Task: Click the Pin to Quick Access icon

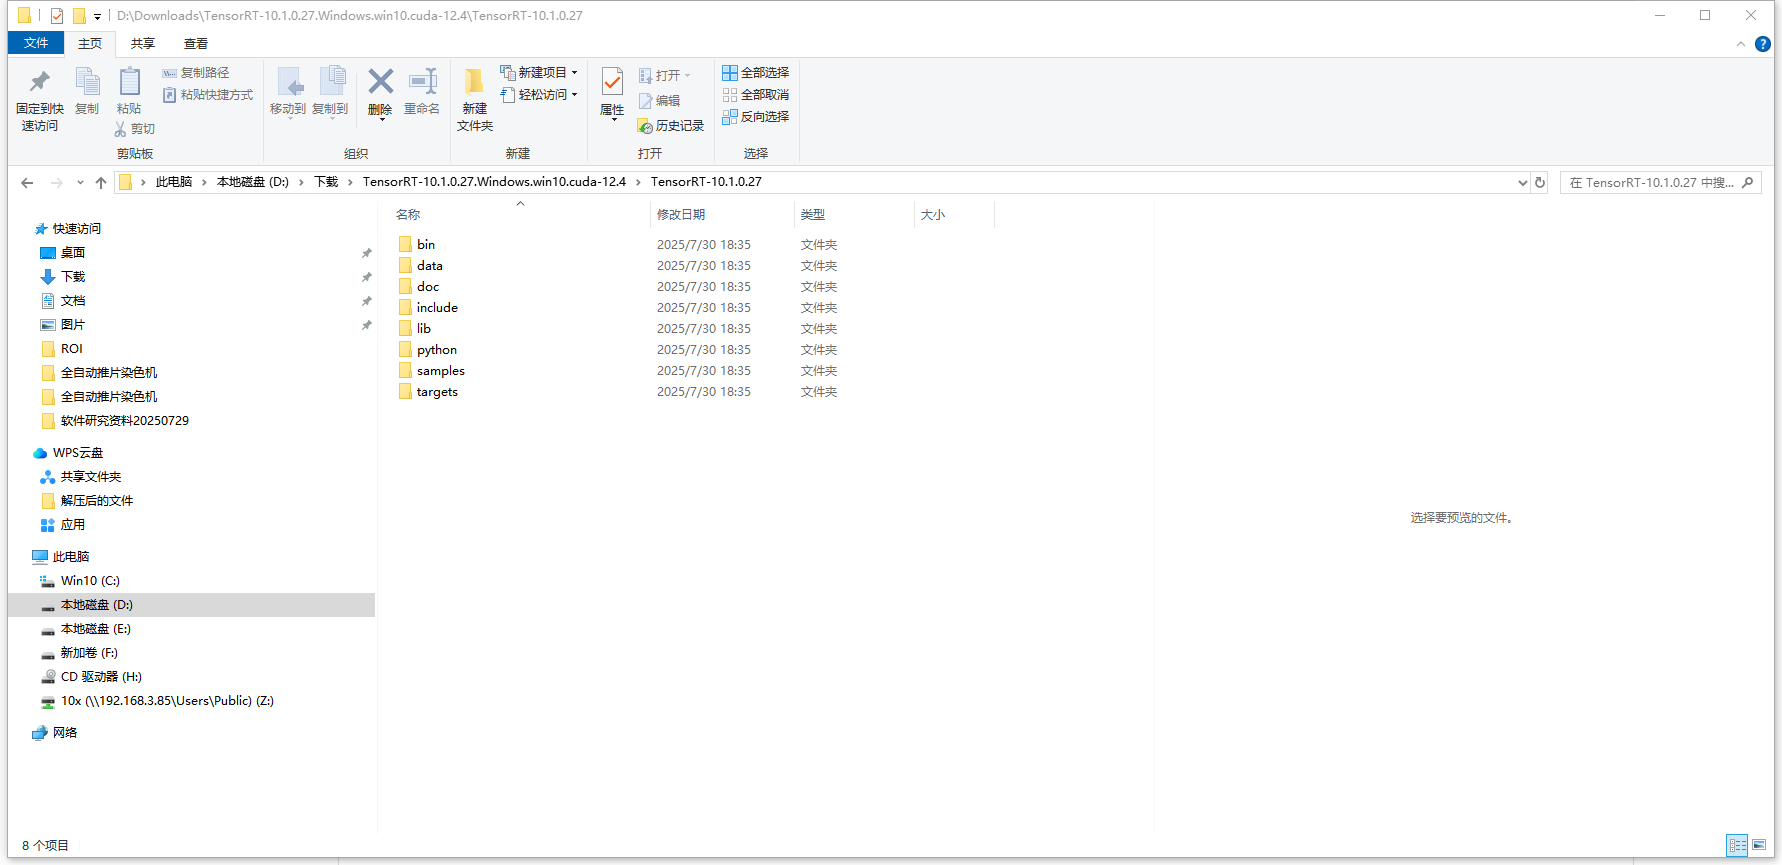Action: coord(39,83)
